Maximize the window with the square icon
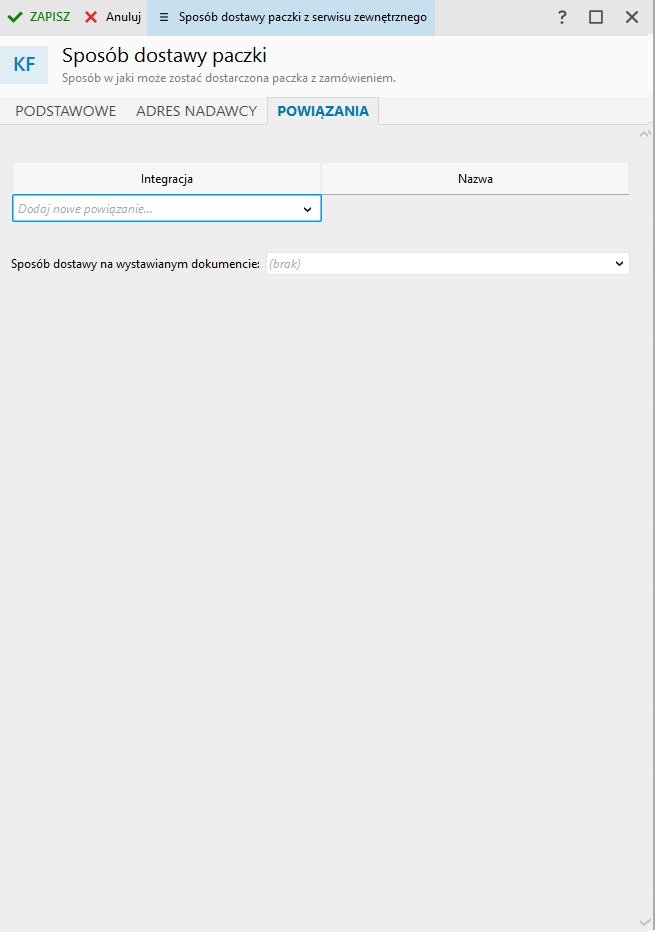This screenshot has width=655, height=932. pos(596,17)
